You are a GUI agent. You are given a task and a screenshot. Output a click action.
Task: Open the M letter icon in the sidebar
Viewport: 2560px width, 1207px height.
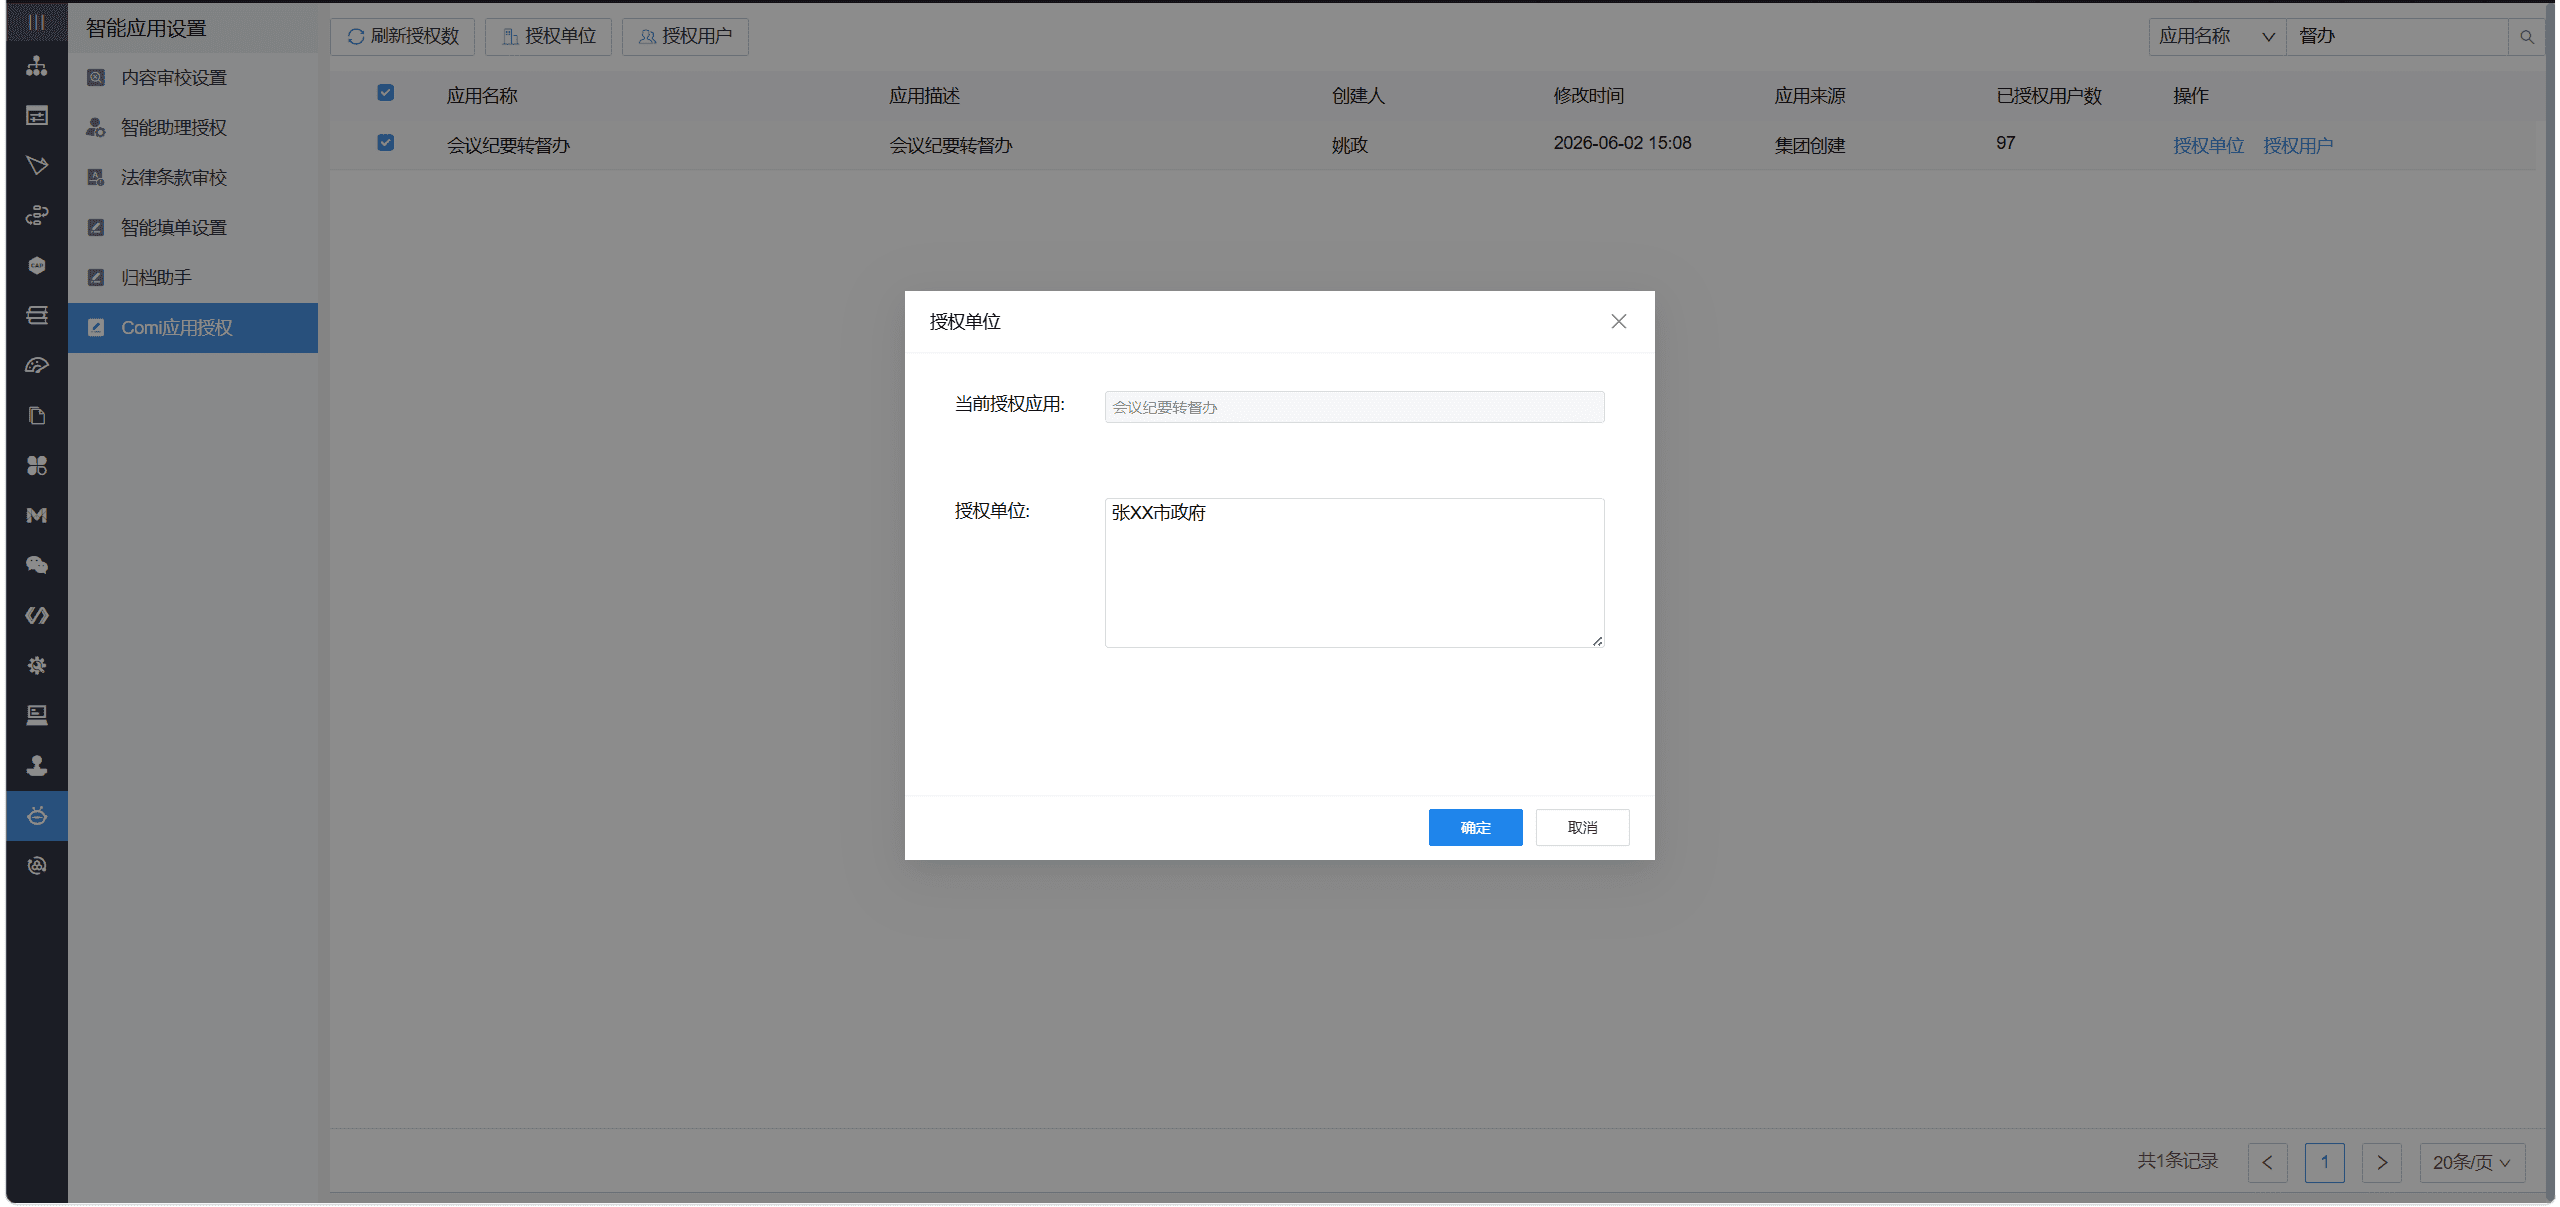click(37, 516)
